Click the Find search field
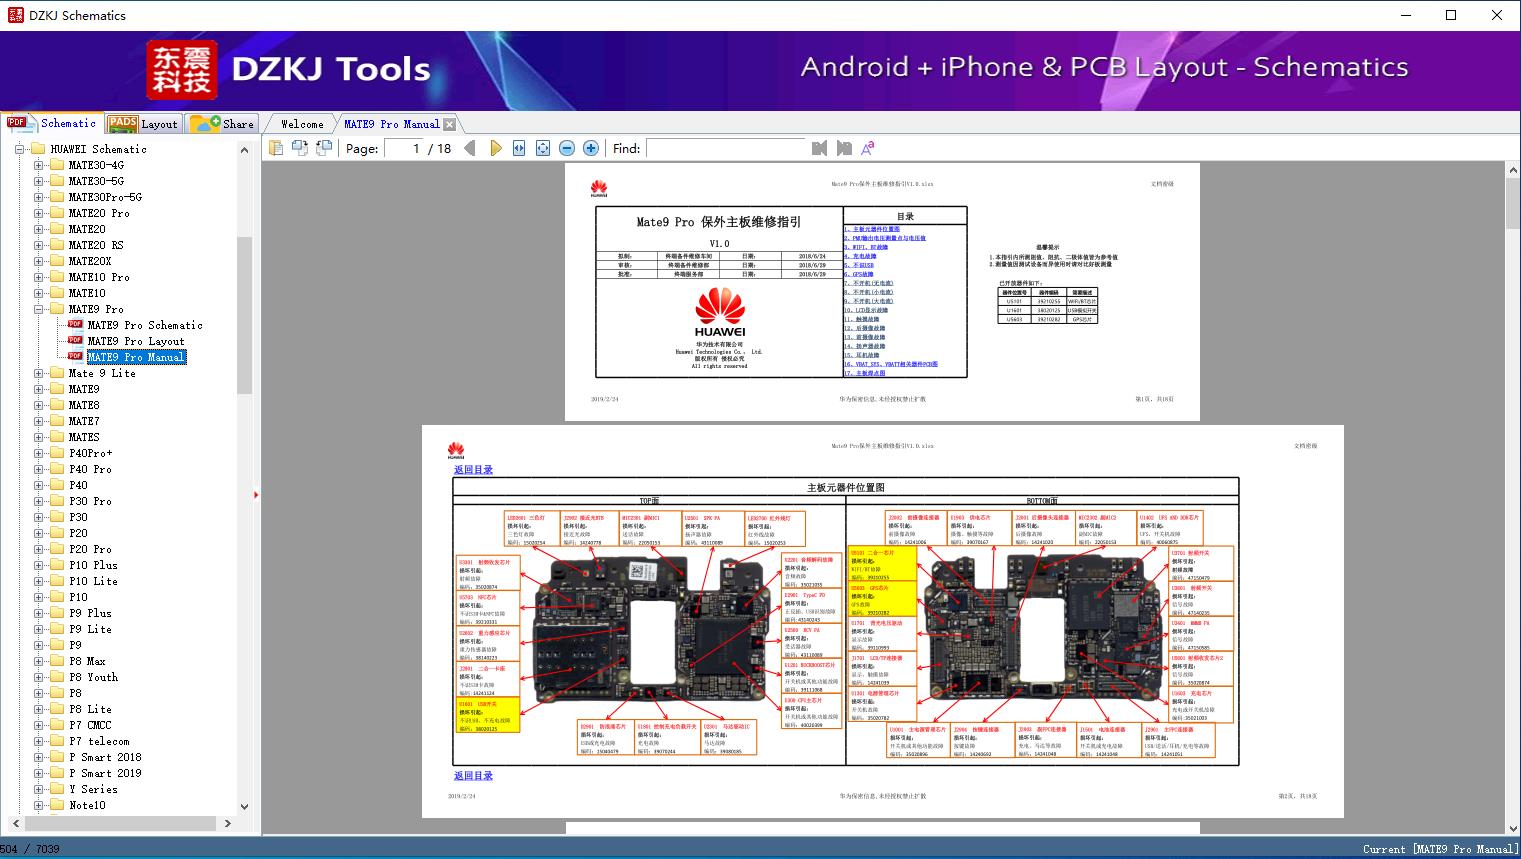 pyautogui.click(x=726, y=148)
